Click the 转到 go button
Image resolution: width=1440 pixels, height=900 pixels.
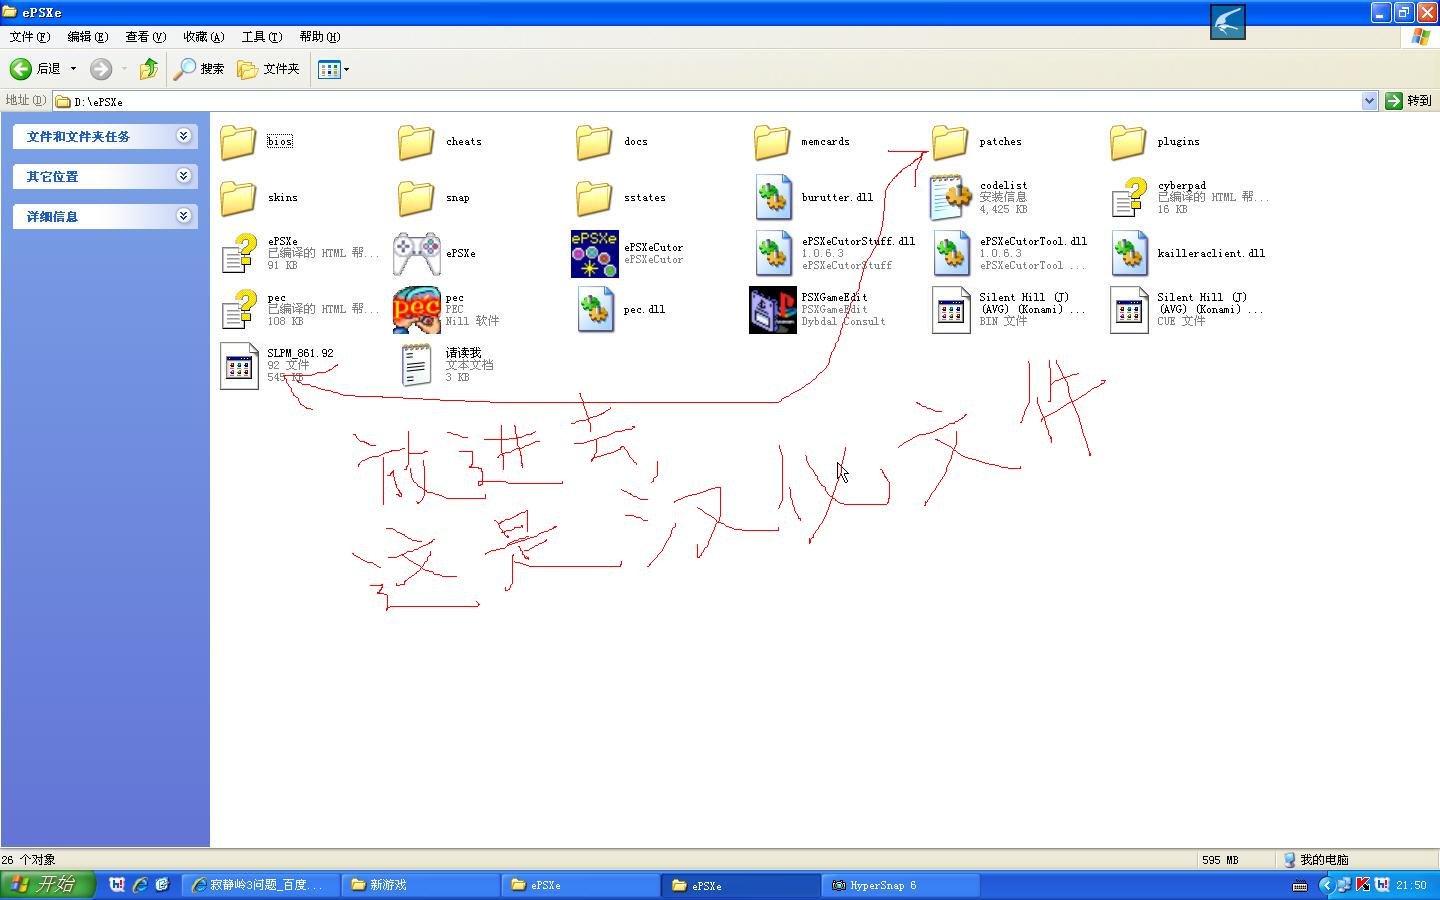tap(1409, 101)
